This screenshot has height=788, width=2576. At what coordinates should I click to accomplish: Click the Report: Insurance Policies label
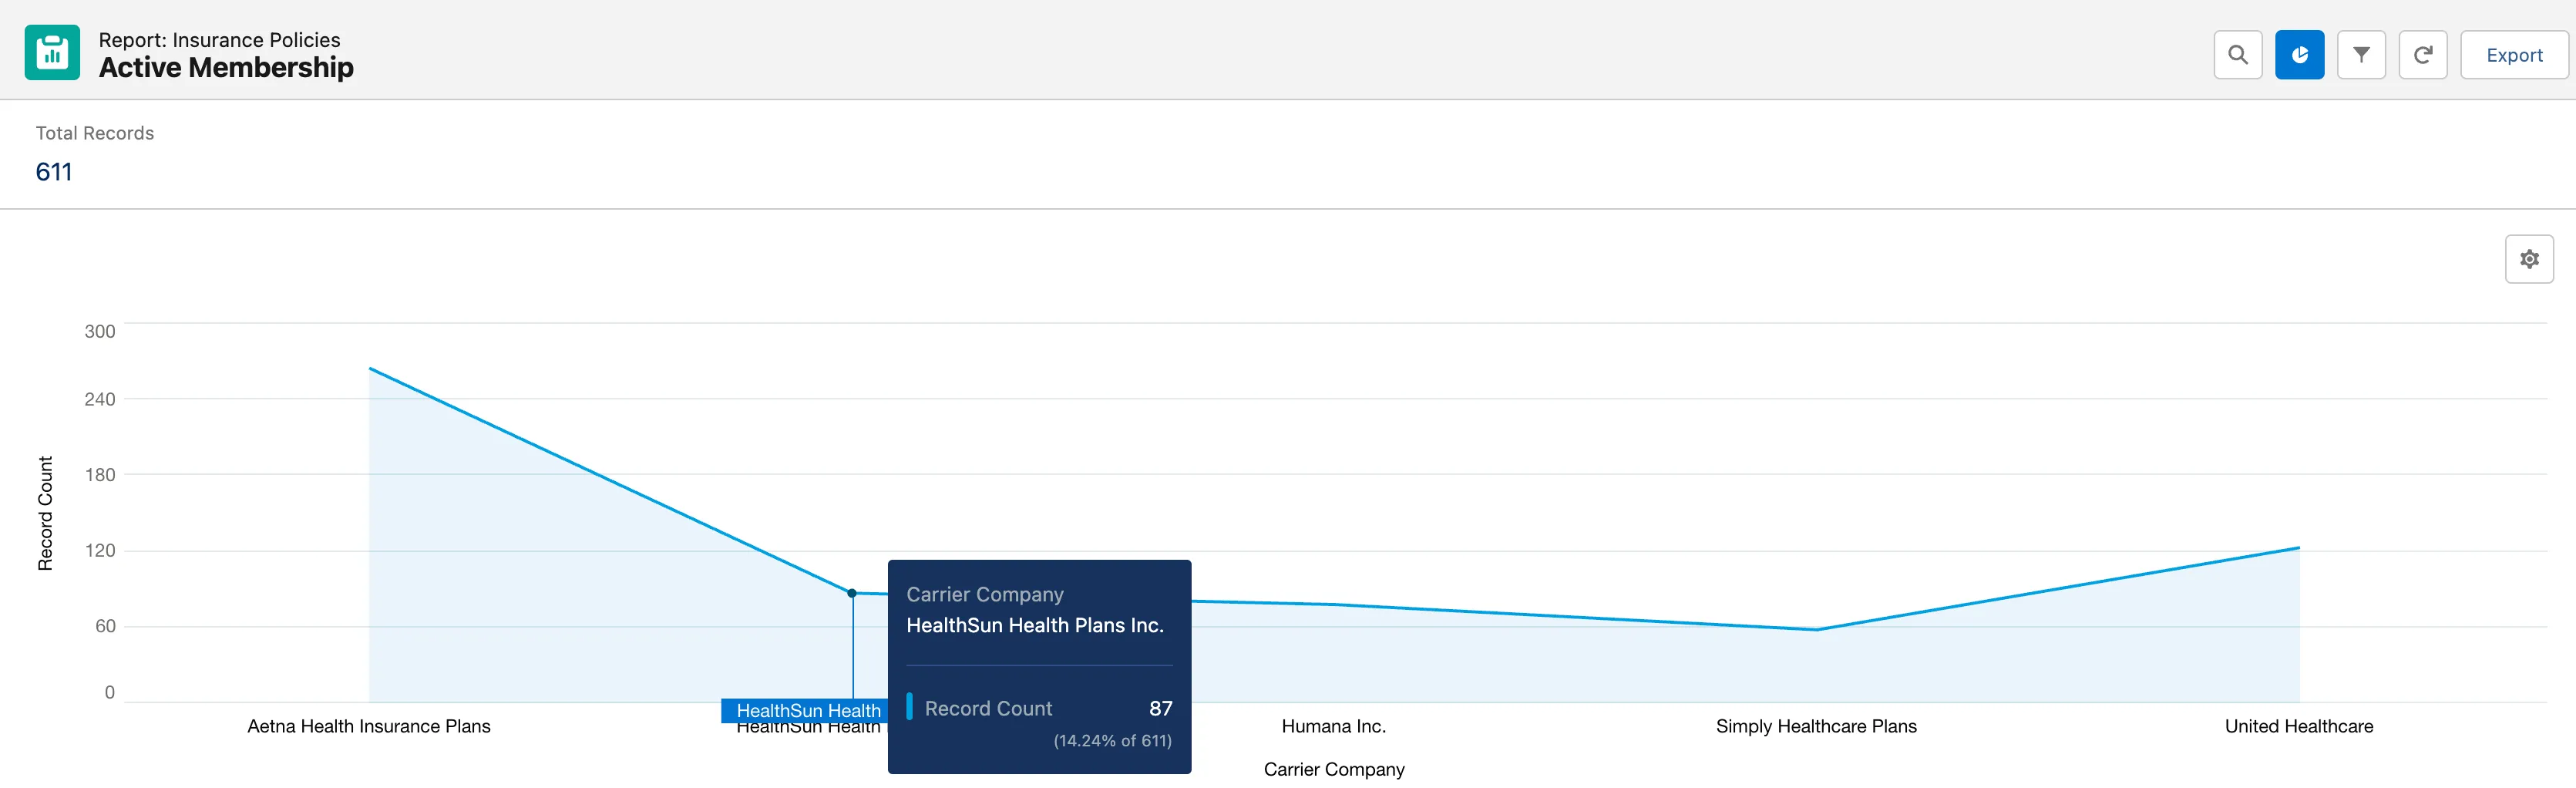click(218, 39)
